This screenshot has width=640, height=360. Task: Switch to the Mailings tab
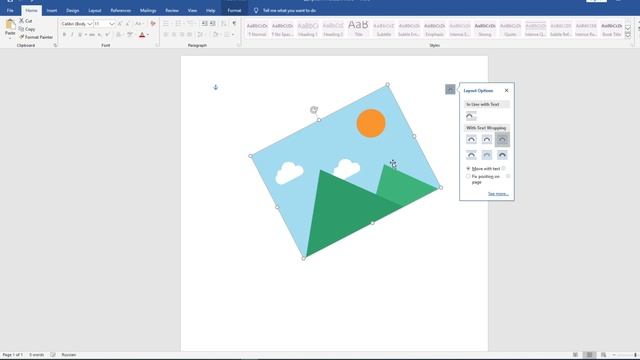click(148, 10)
